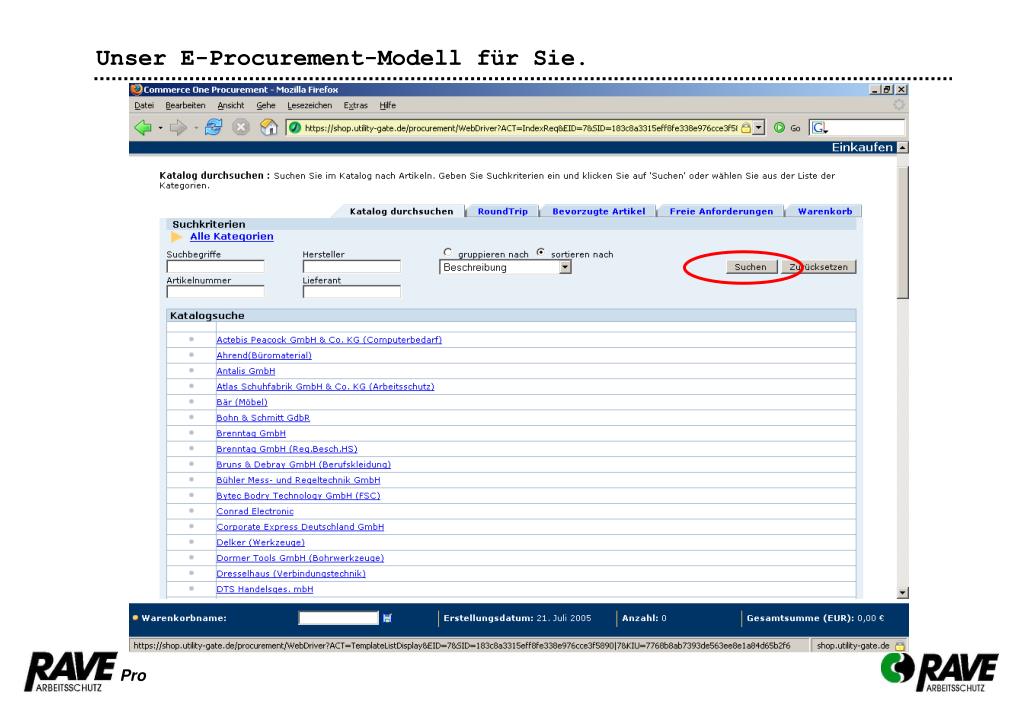Open the Dresselhaus (Verbindungstechnik) link
The image size is (1023, 708).
pos(291,574)
